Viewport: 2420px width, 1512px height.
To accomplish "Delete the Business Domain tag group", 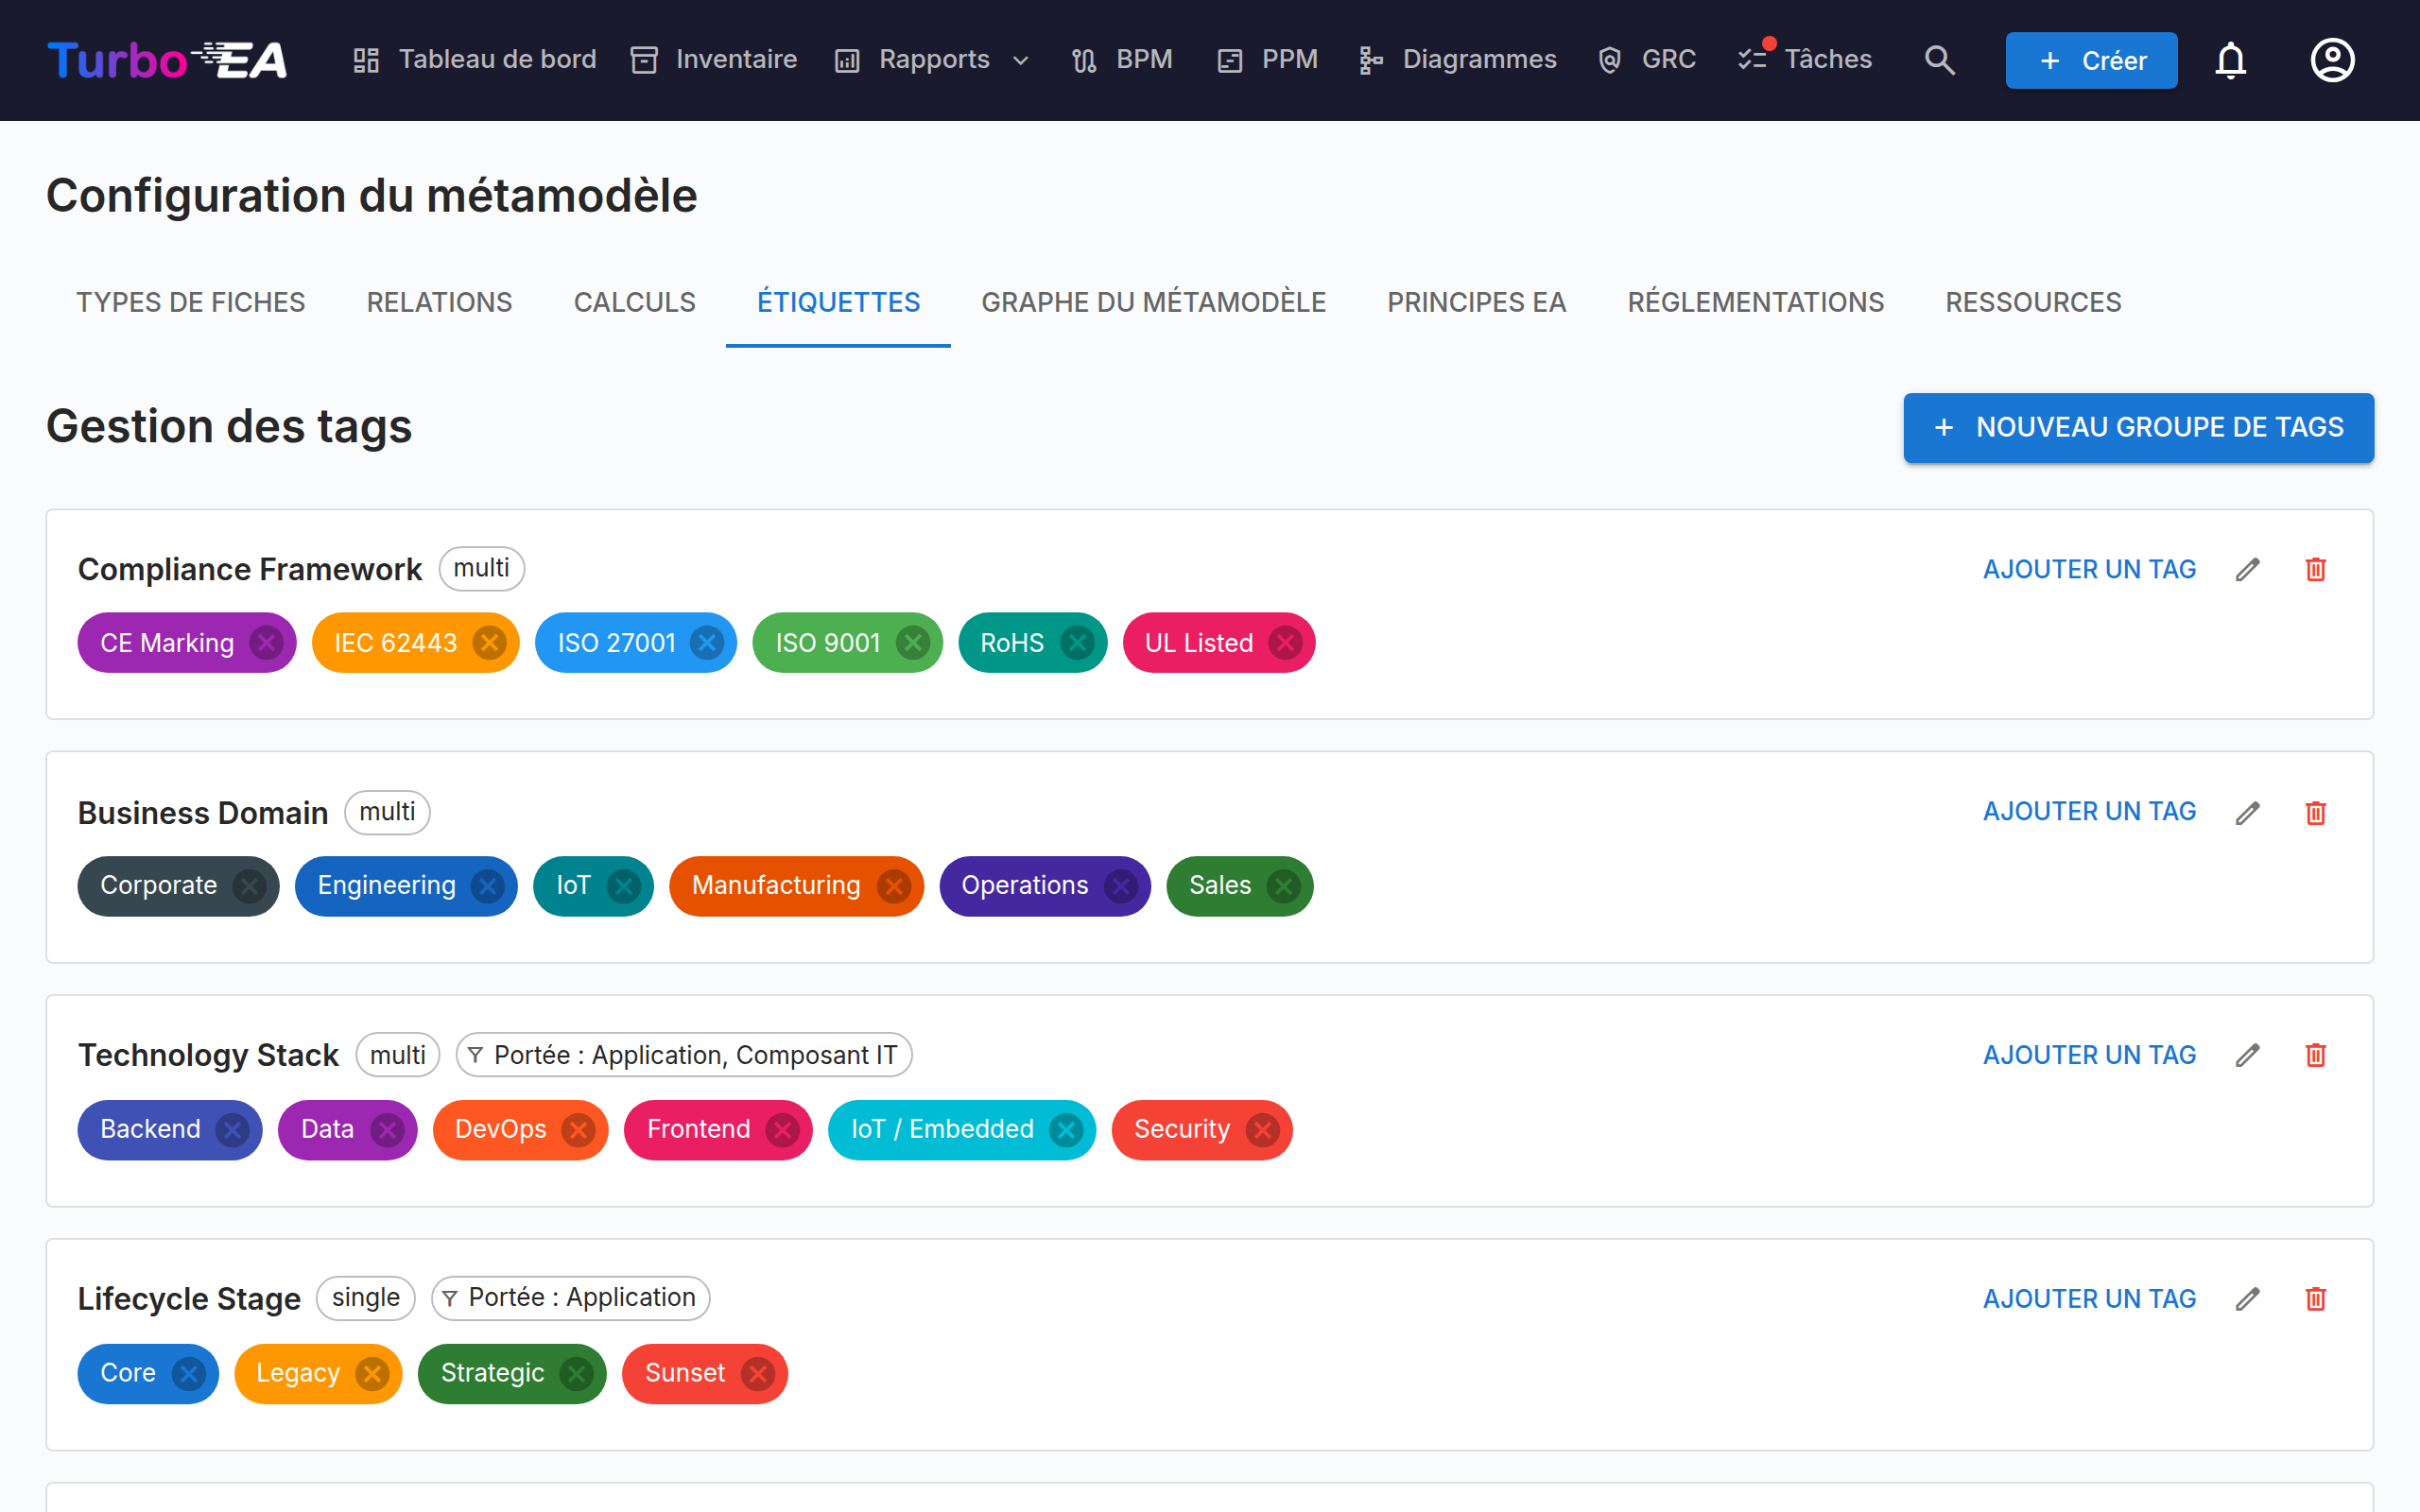I will [2316, 813].
